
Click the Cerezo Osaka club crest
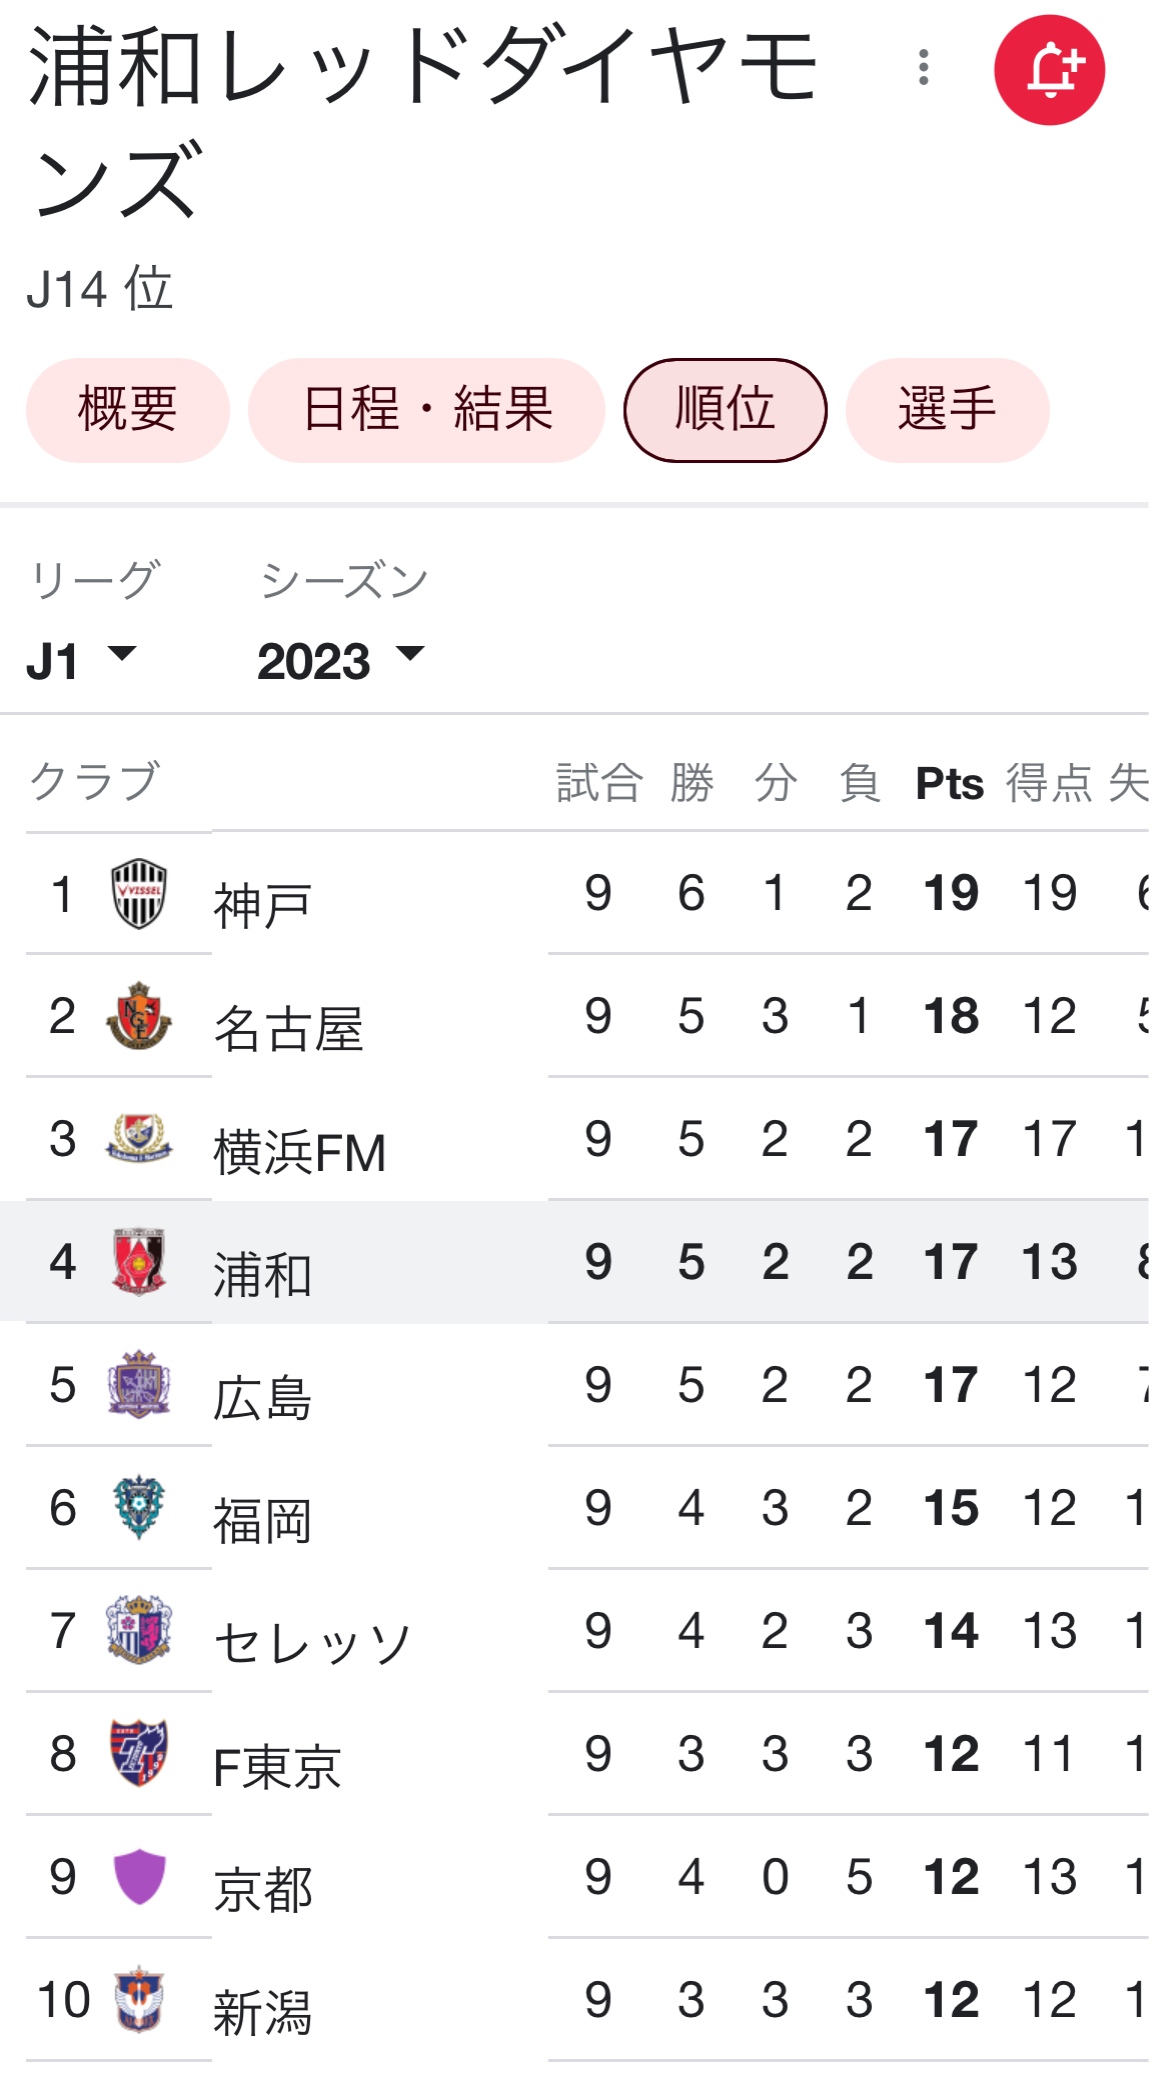(138, 1631)
